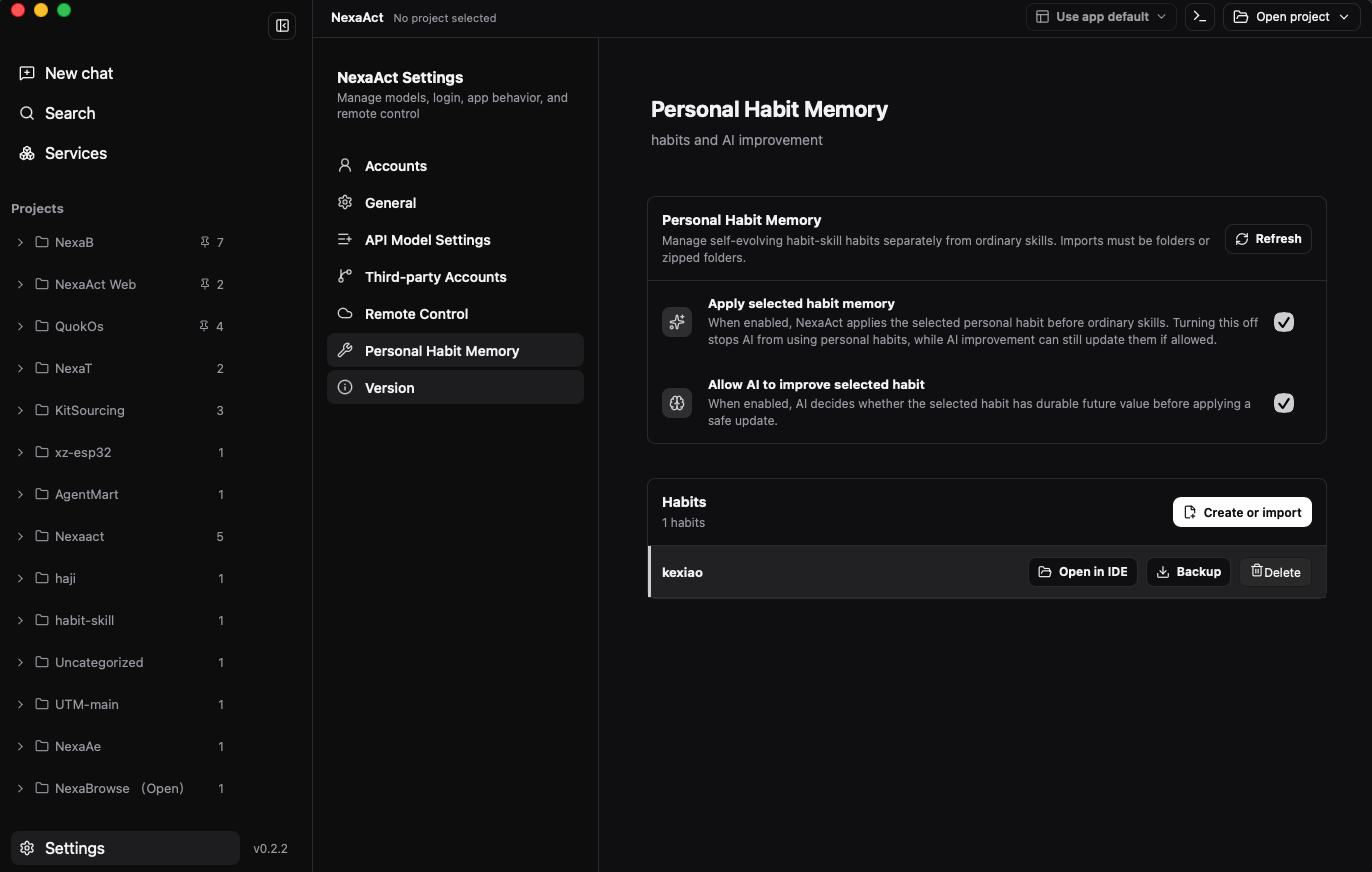
Task: Collapse the sidebar with the panel toggle icon
Action: point(282,26)
